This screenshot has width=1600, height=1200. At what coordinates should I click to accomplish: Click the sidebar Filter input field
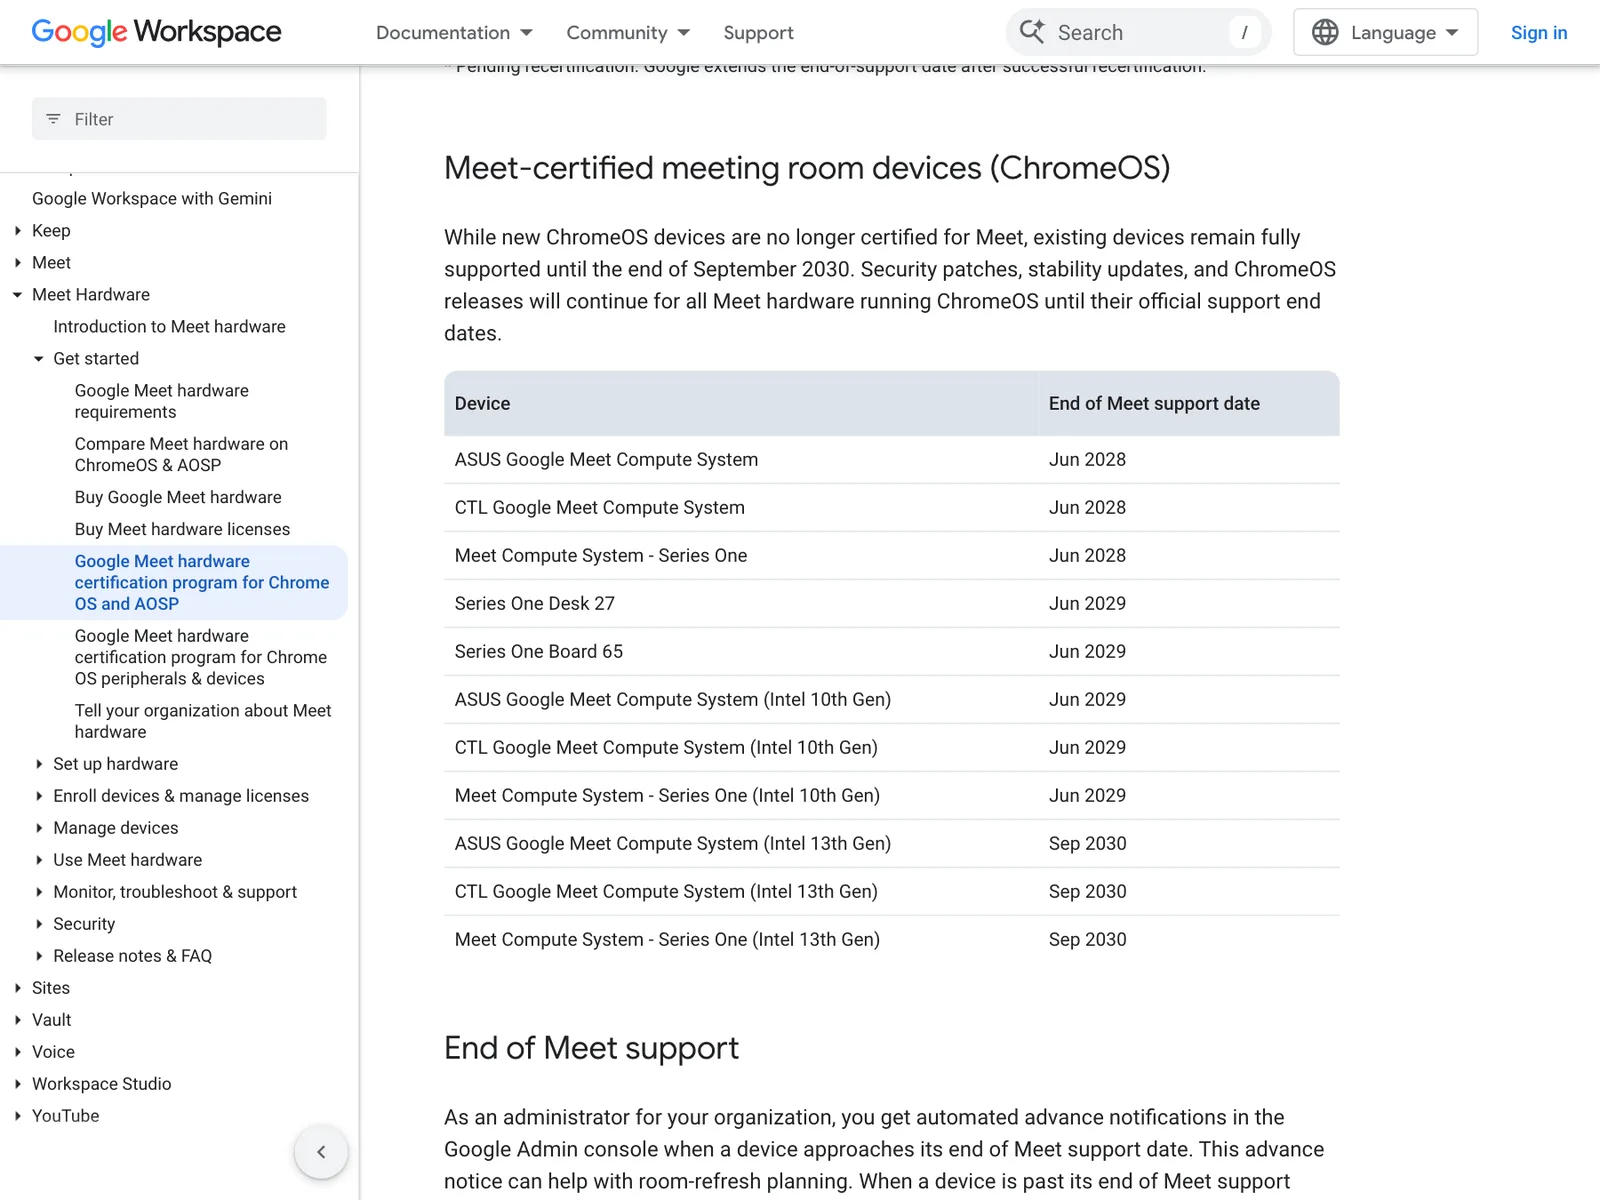[179, 119]
